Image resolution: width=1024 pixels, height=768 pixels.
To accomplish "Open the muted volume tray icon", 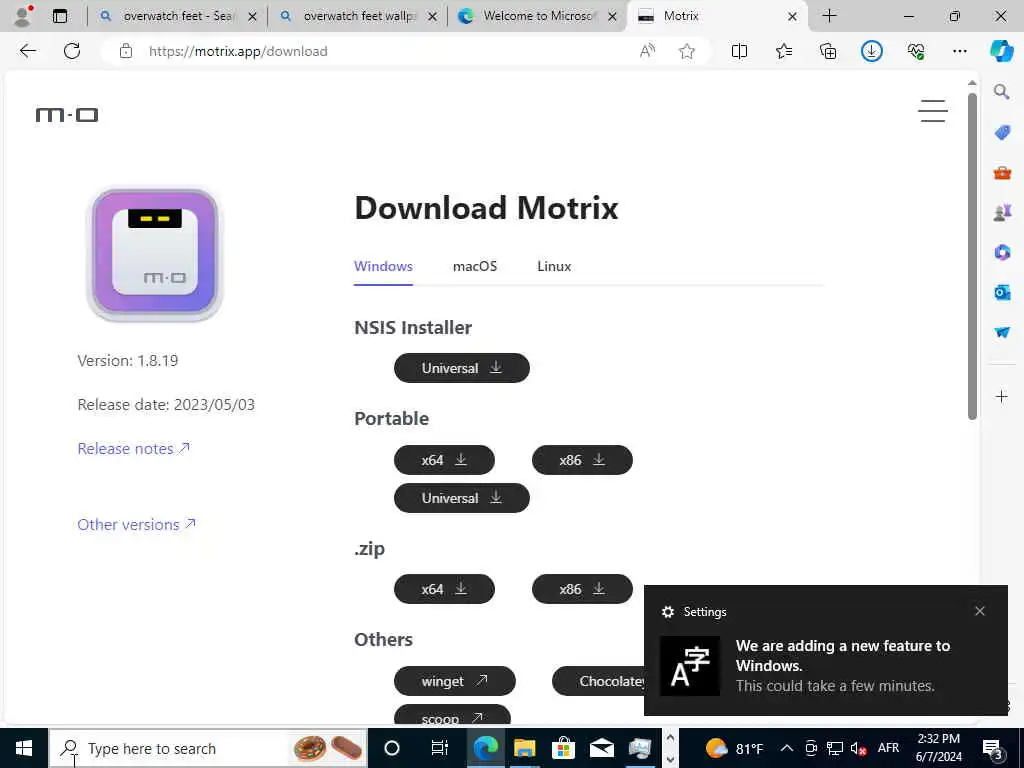I will coord(859,748).
